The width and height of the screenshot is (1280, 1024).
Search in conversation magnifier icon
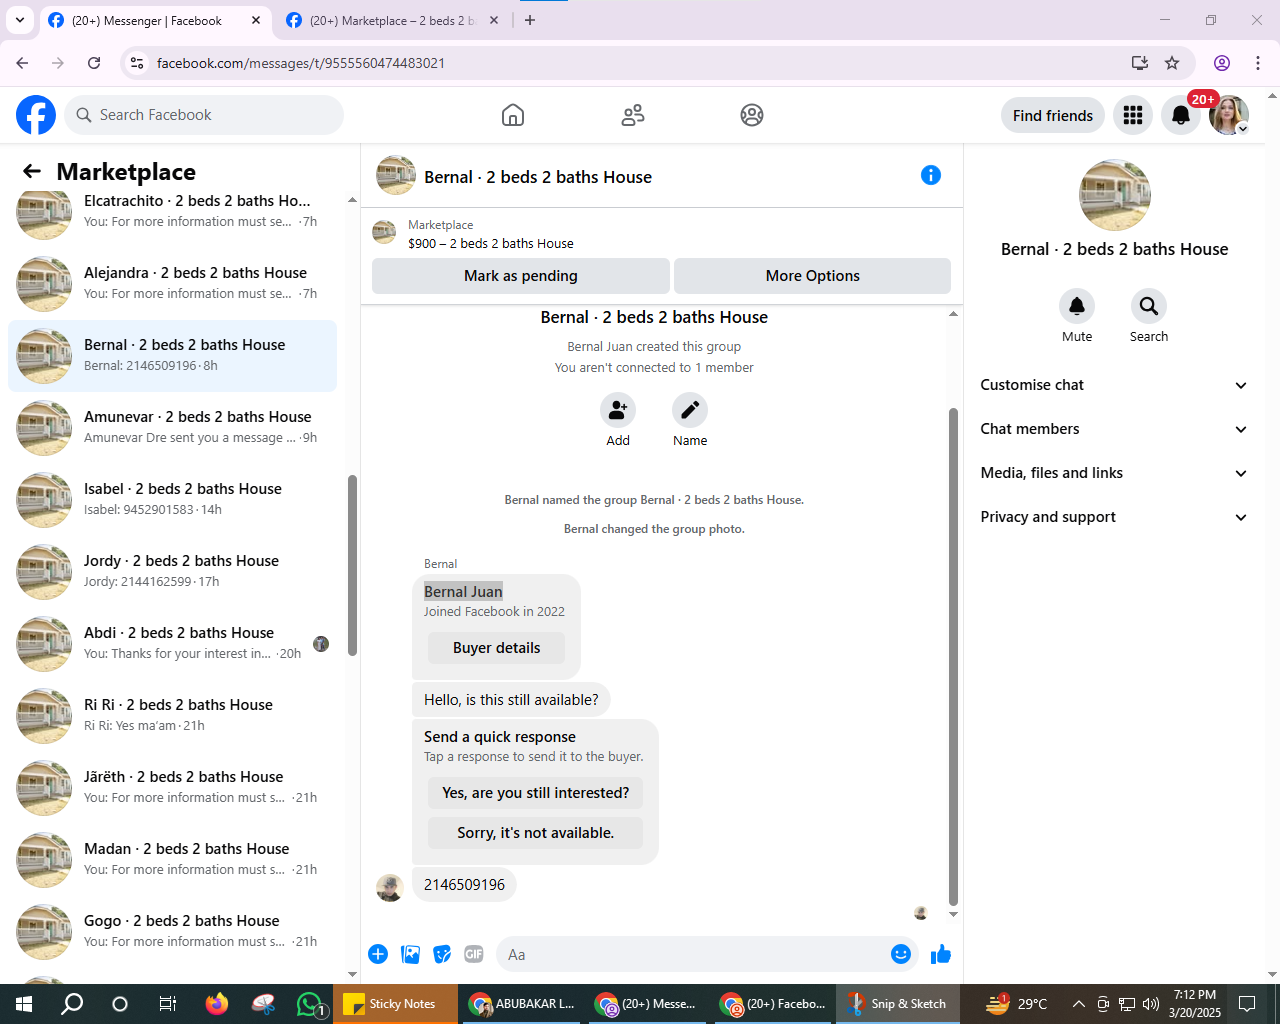(x=1149, y=306)
